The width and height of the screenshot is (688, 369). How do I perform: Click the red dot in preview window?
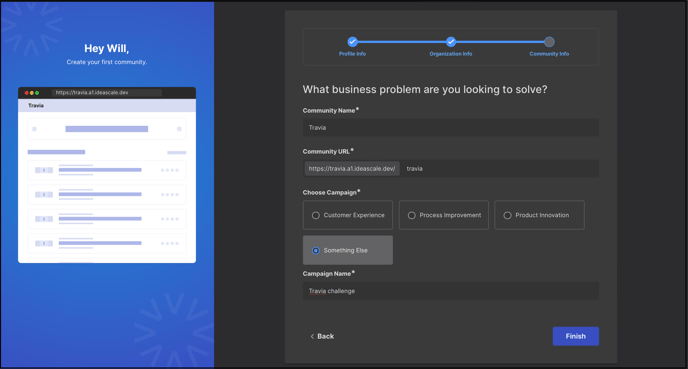(26, 93)
